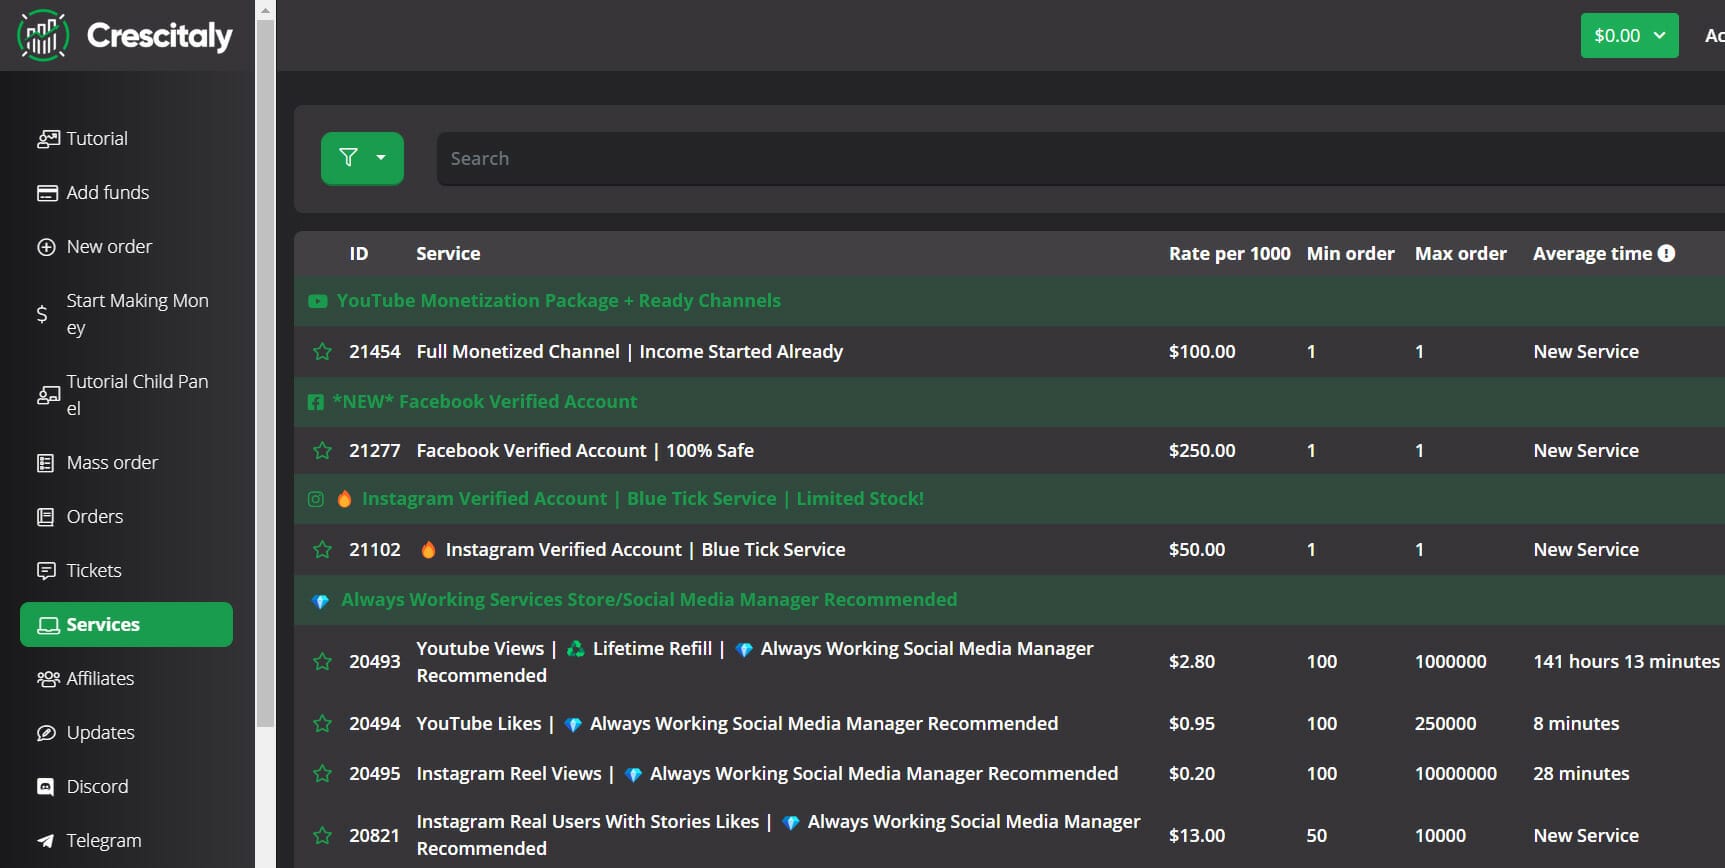
Task: Toggle favorite star for YouTube Likes 20494
Action: pos(322,724)
